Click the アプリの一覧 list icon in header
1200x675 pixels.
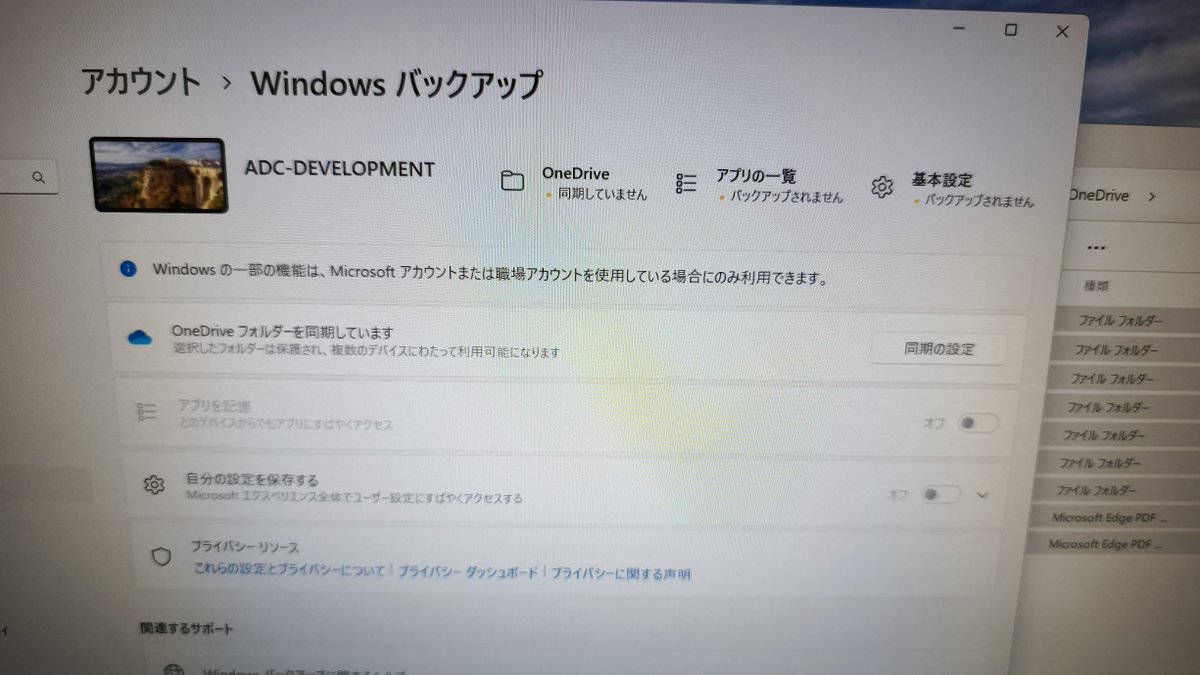point(686,183)
